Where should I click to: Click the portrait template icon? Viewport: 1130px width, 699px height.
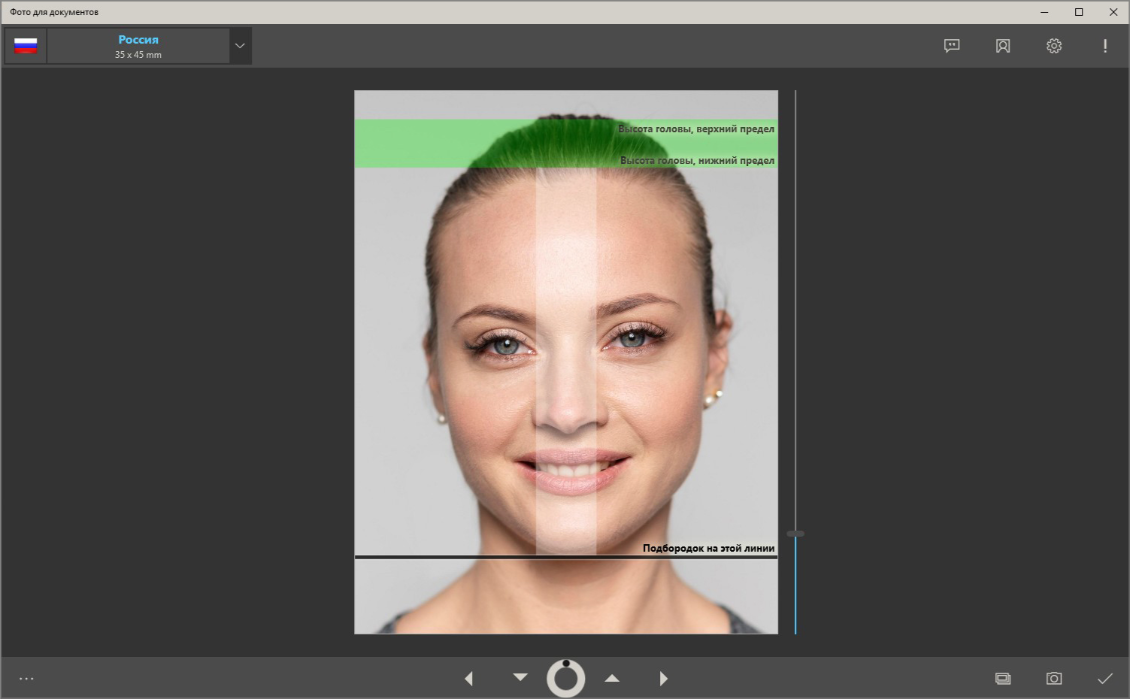point(1003,46)
